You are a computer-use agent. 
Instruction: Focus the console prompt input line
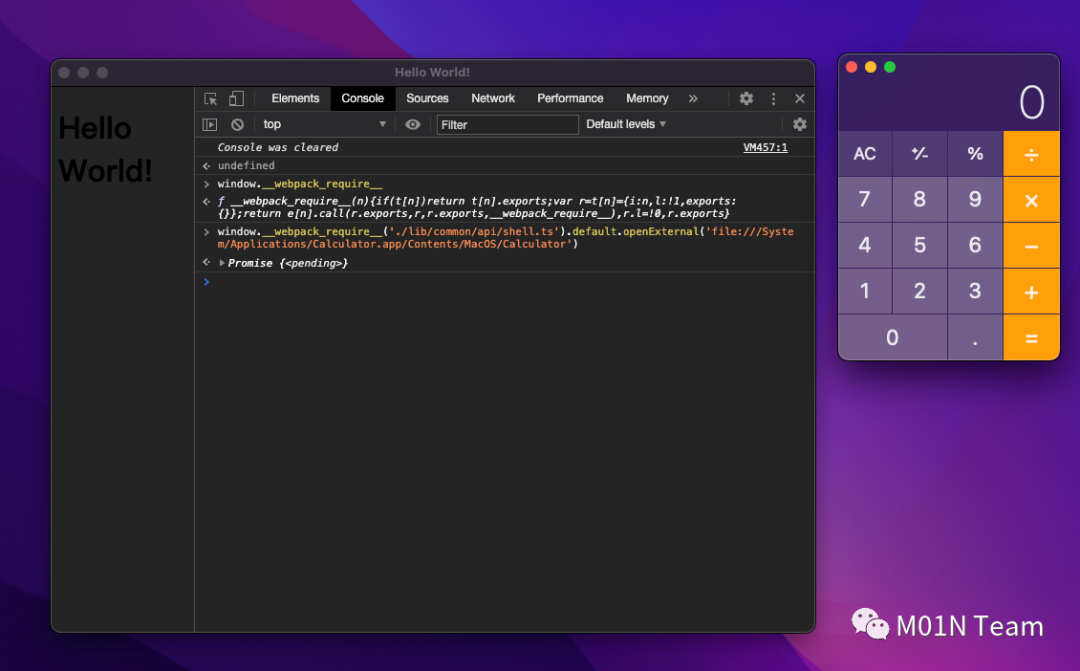pos(510,282)
